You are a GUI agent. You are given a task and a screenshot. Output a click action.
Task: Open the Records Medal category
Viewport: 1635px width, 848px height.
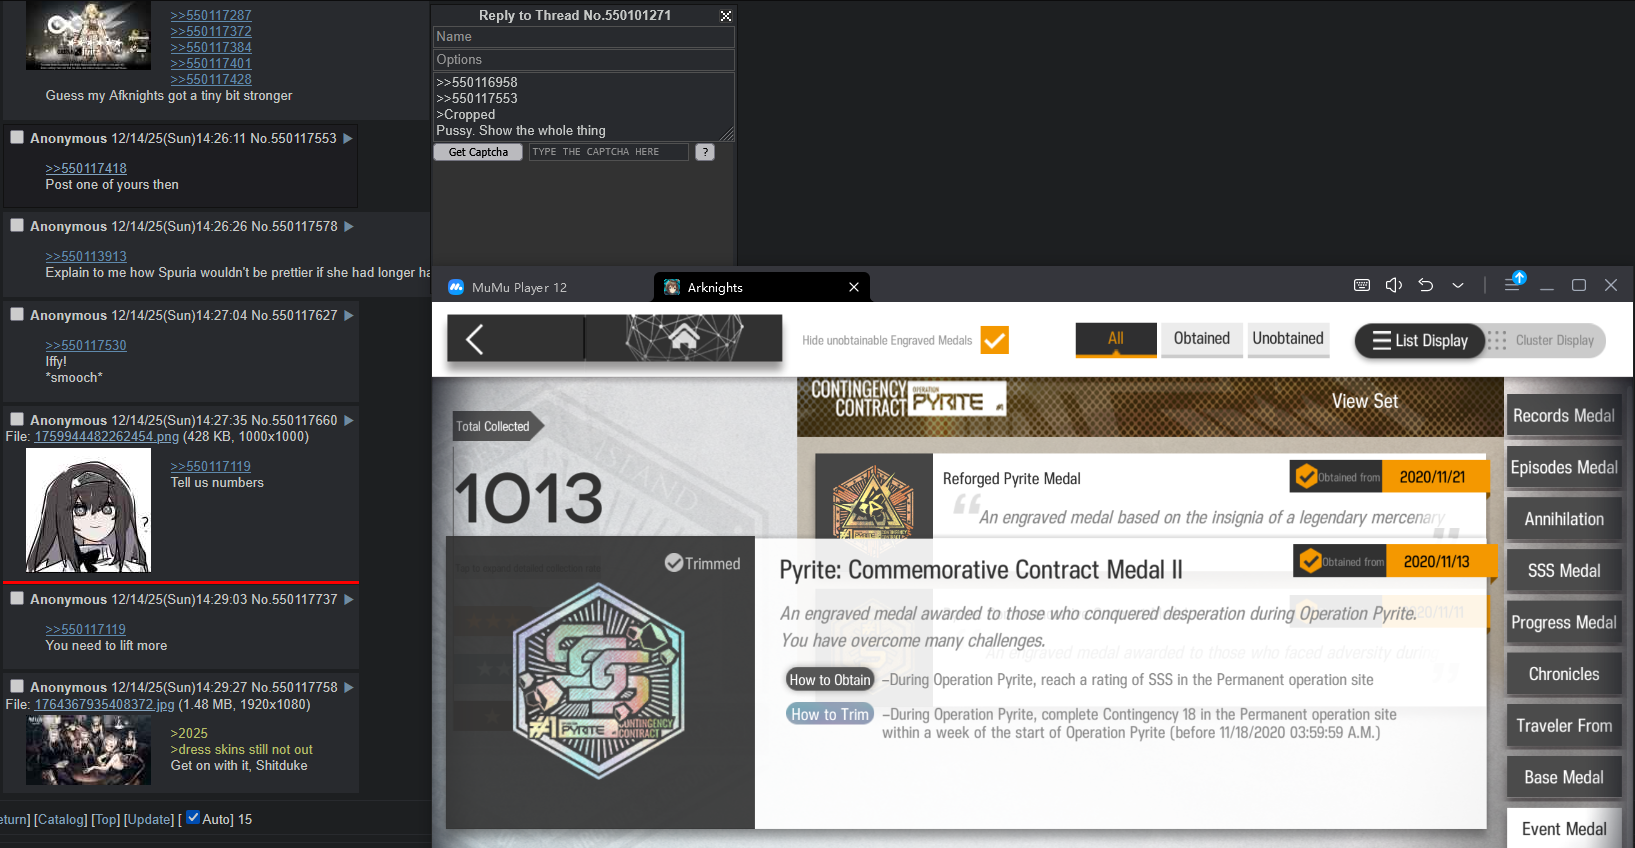click(1564, 416)
